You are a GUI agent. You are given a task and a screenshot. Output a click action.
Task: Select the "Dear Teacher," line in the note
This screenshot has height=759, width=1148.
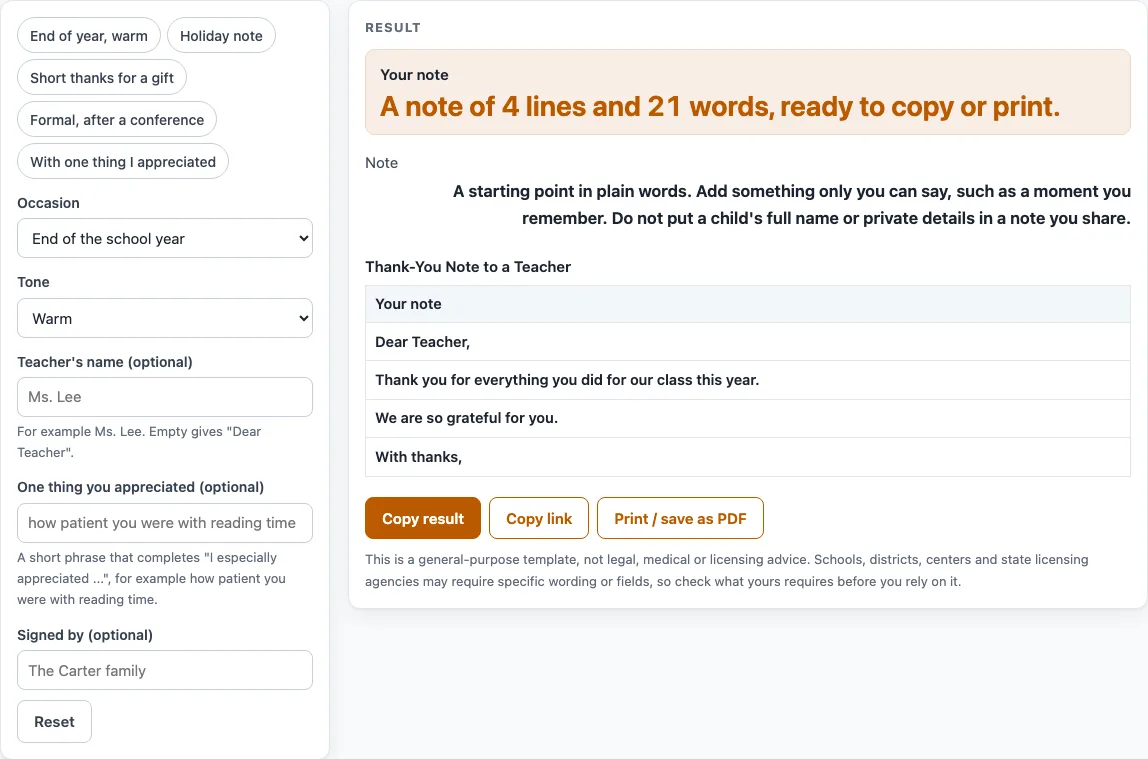[x=748, y=342]
